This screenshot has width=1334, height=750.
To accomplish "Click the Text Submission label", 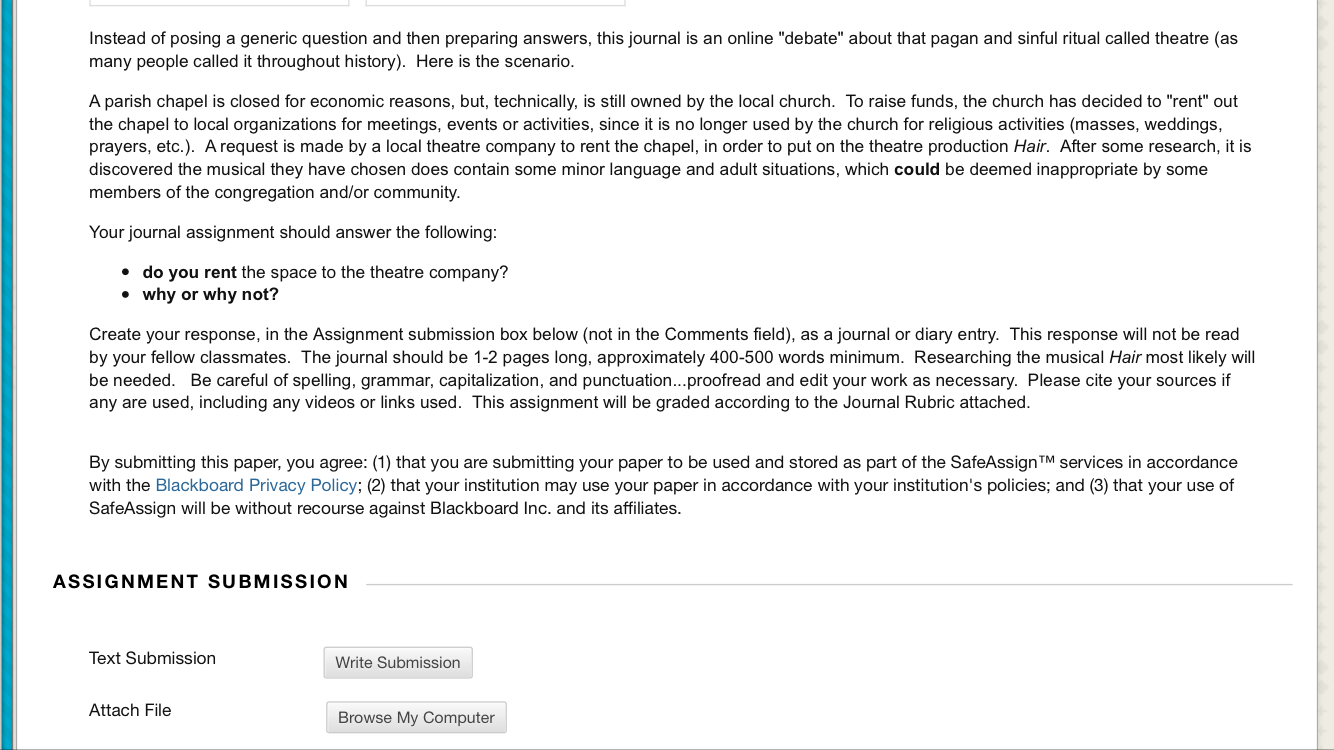I will coord(152,658).
